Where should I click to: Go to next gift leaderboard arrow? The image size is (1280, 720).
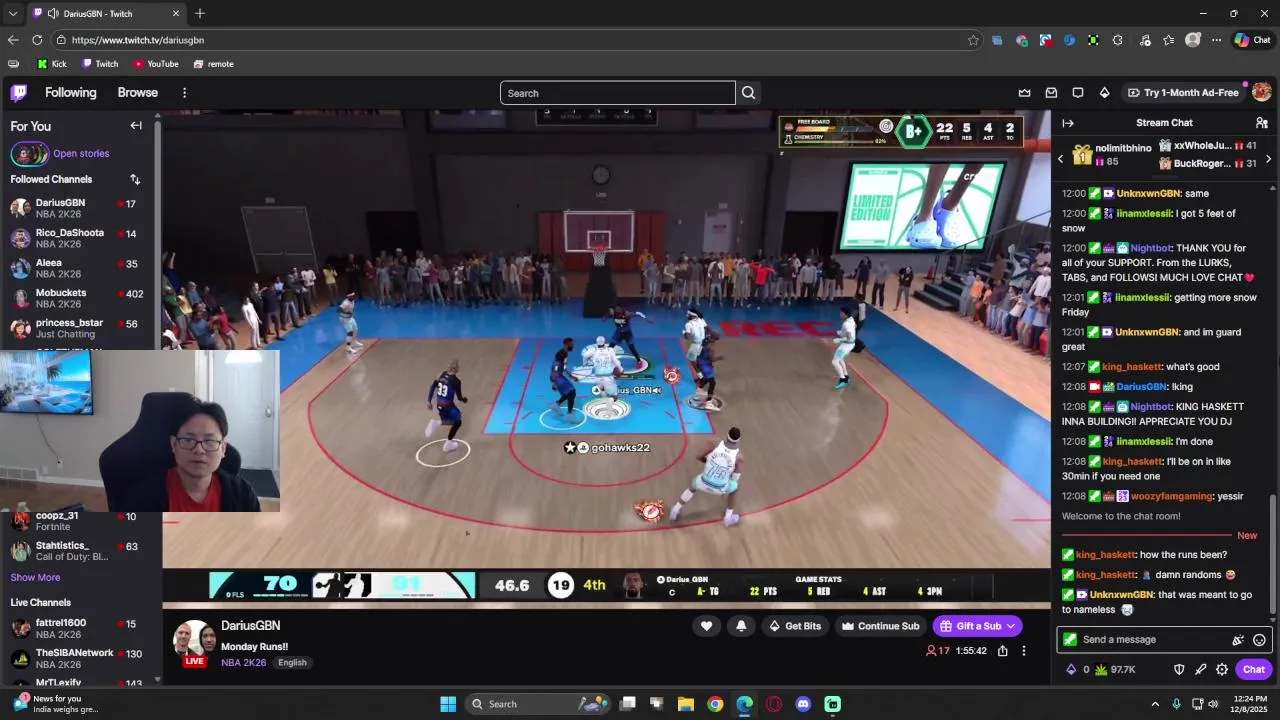[x=1268, y=158]
